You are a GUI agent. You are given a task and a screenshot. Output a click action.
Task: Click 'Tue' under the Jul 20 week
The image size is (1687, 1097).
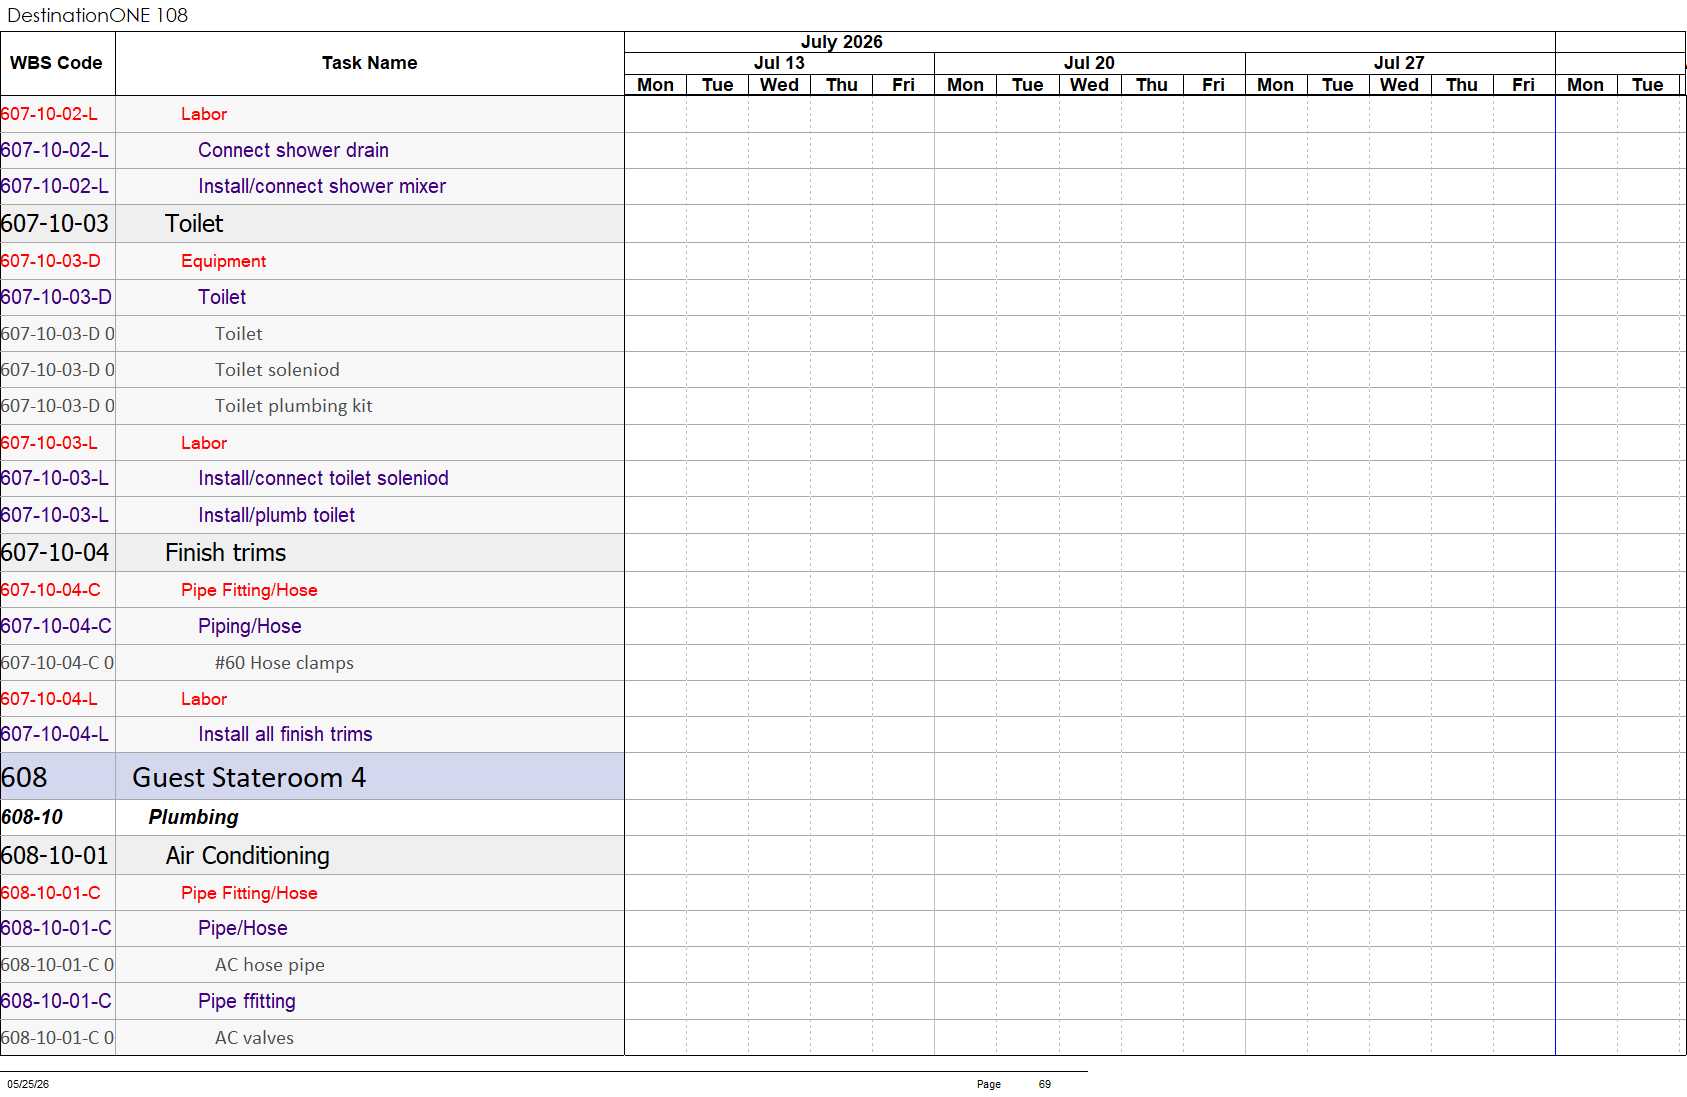click(1027, 85)
